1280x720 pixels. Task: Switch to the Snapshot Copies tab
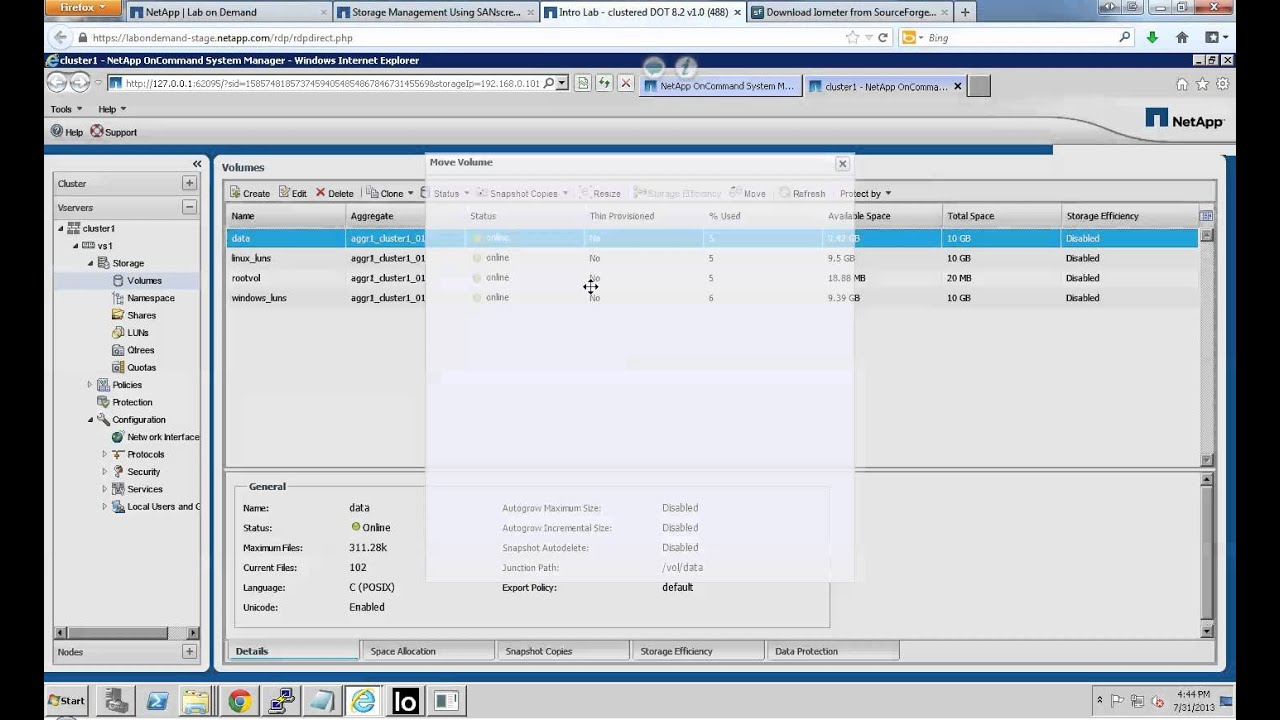tap(563, 651)
